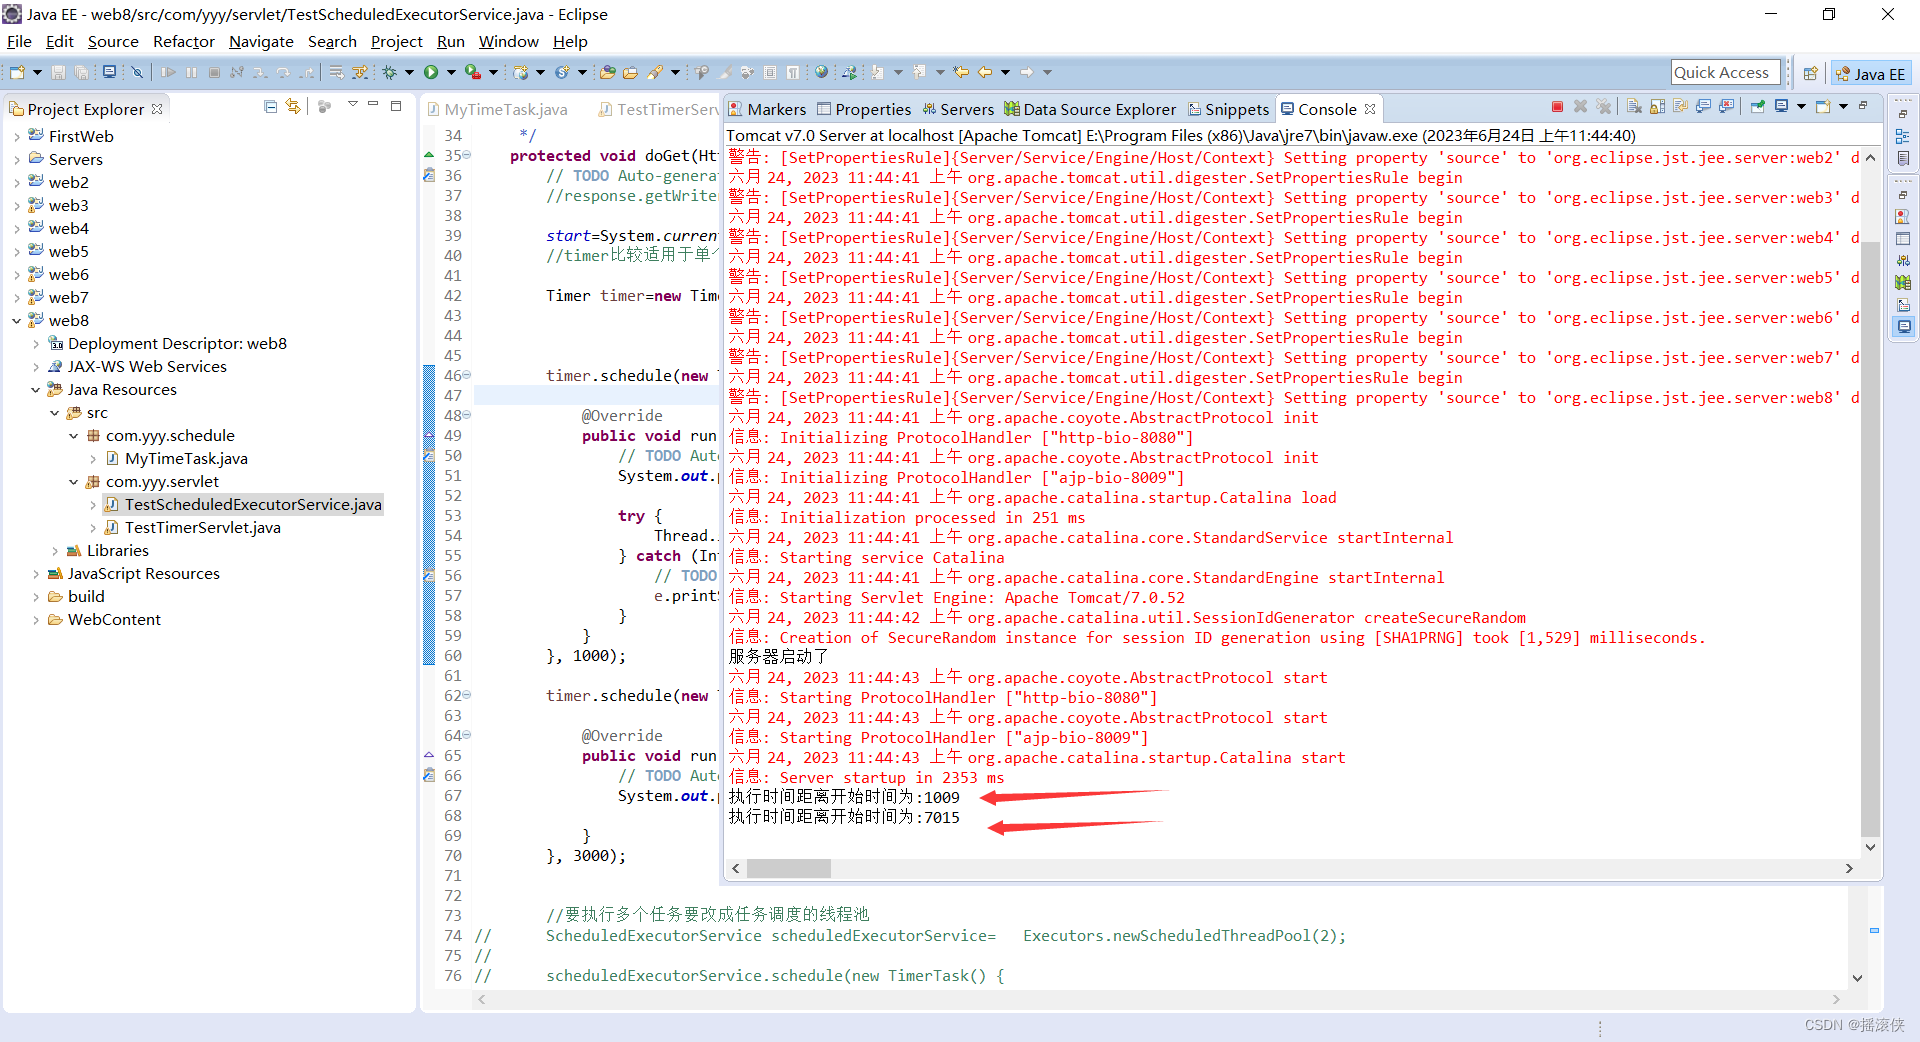The width and height of the screenshot is (1920, 1042).
Task: Click Link with Editor icon
Action: tap(292, 106)
